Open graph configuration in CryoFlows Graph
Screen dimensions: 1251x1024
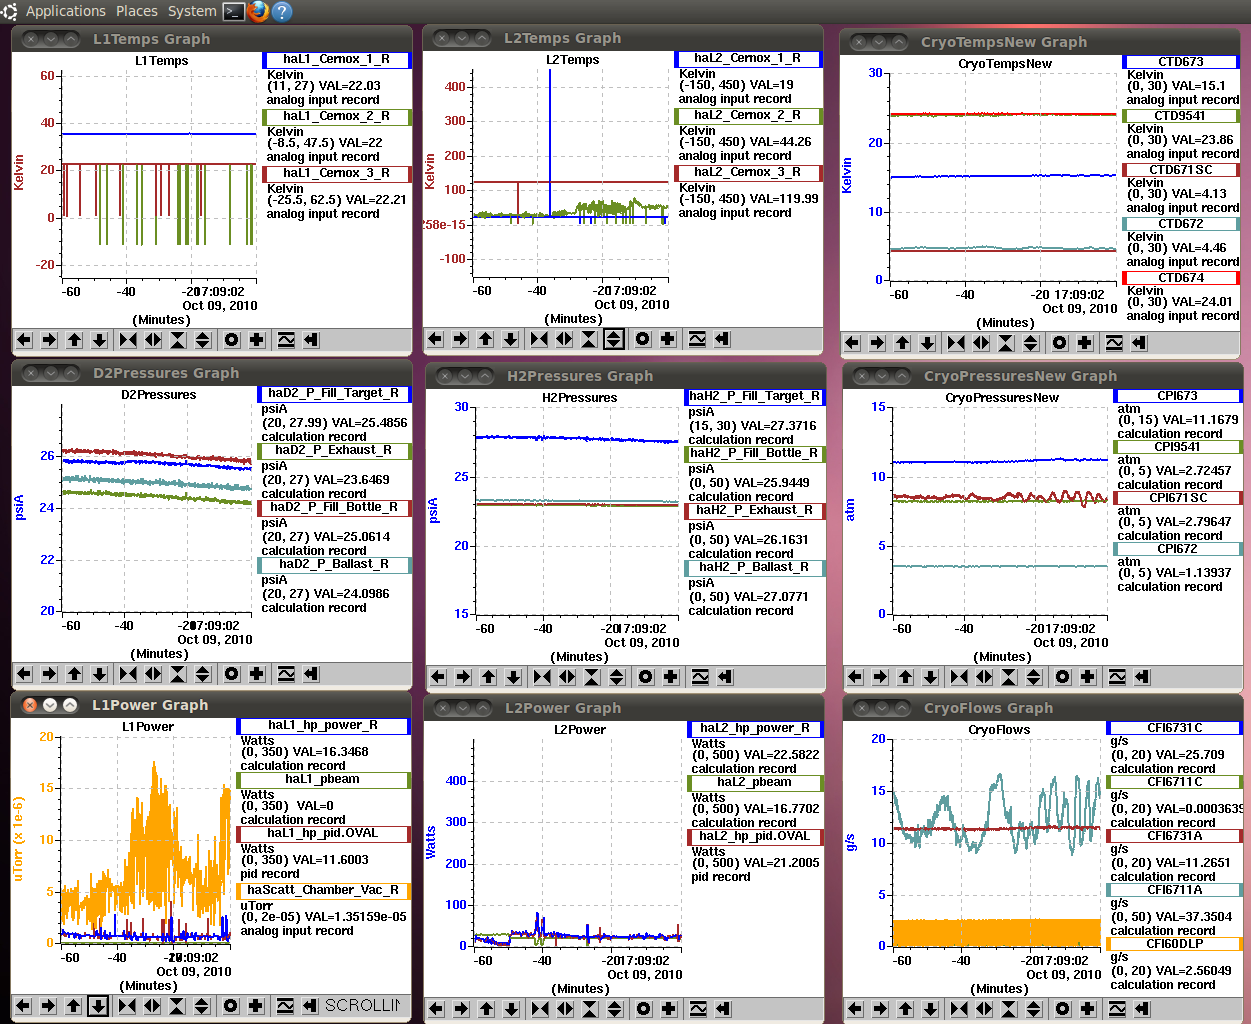1117,1009
